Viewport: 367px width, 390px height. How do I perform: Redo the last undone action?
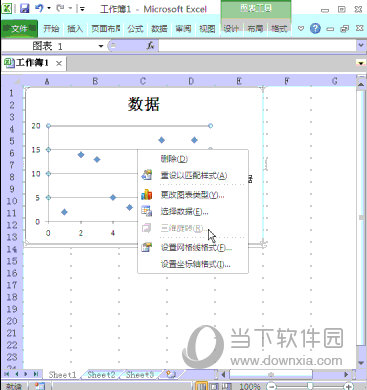point(60,8)
